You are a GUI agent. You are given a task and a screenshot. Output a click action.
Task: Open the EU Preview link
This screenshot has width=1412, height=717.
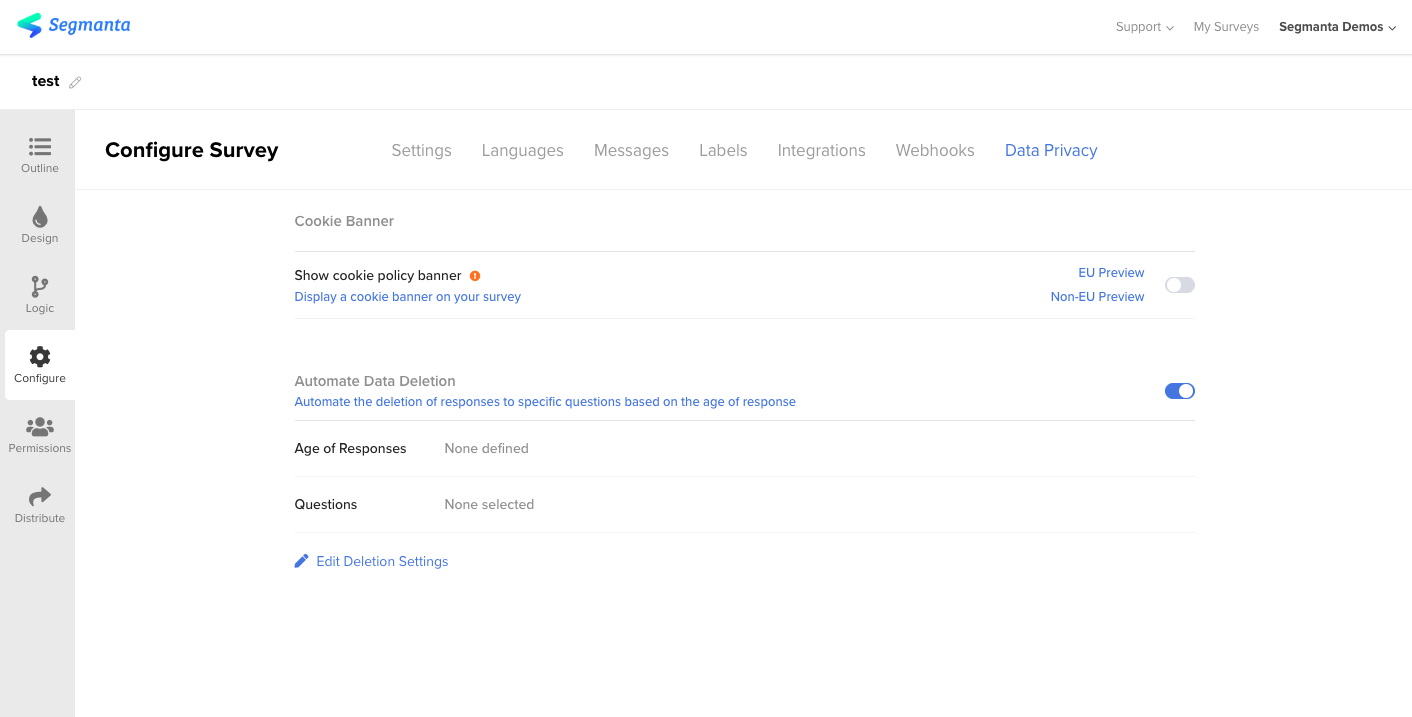pyautogui.click(x=1111, y=273)
